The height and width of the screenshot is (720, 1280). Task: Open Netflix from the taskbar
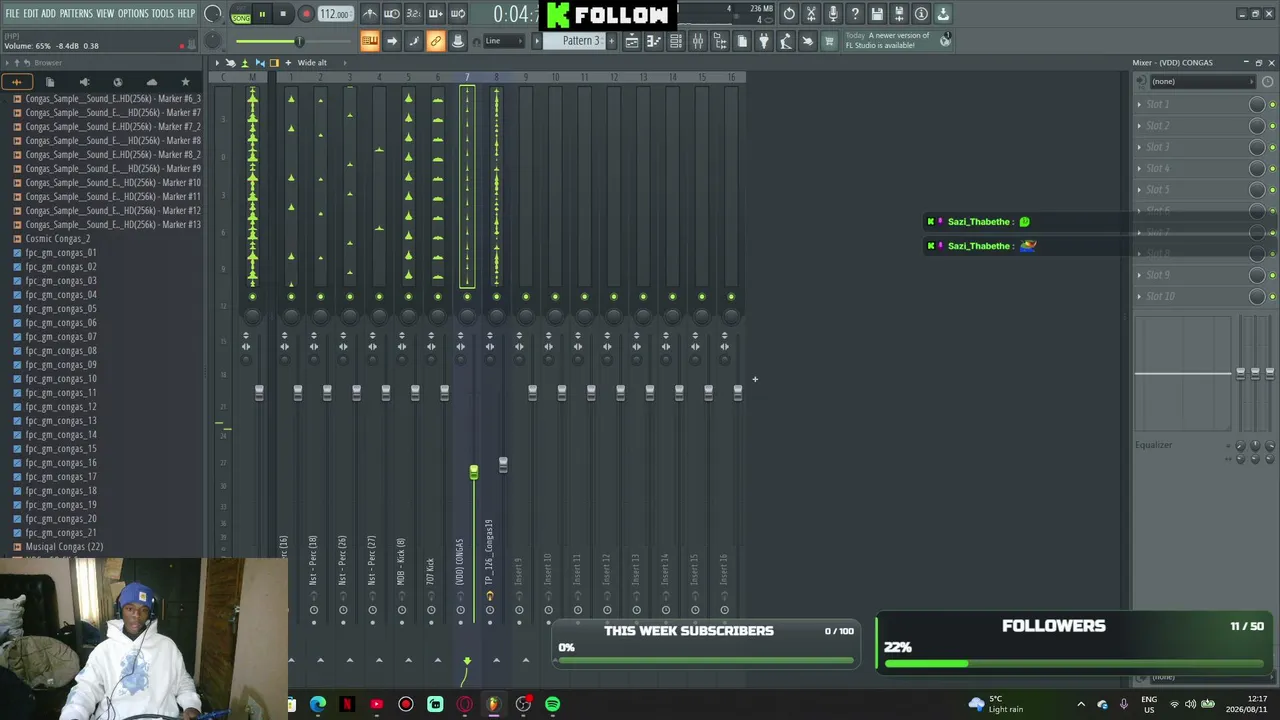point(347,704)
